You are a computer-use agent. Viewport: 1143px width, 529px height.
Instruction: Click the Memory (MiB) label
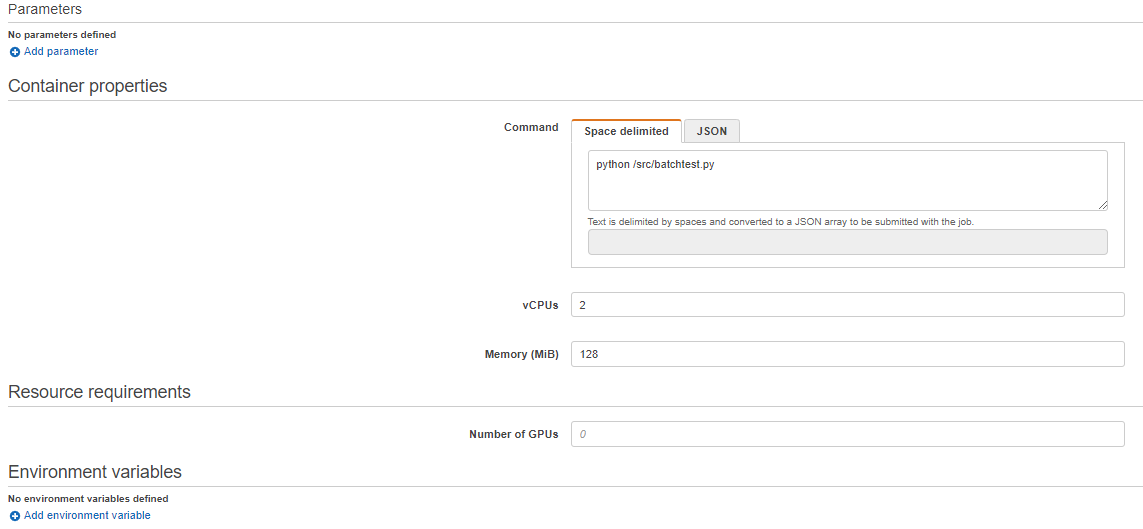(x=521, y=355)
